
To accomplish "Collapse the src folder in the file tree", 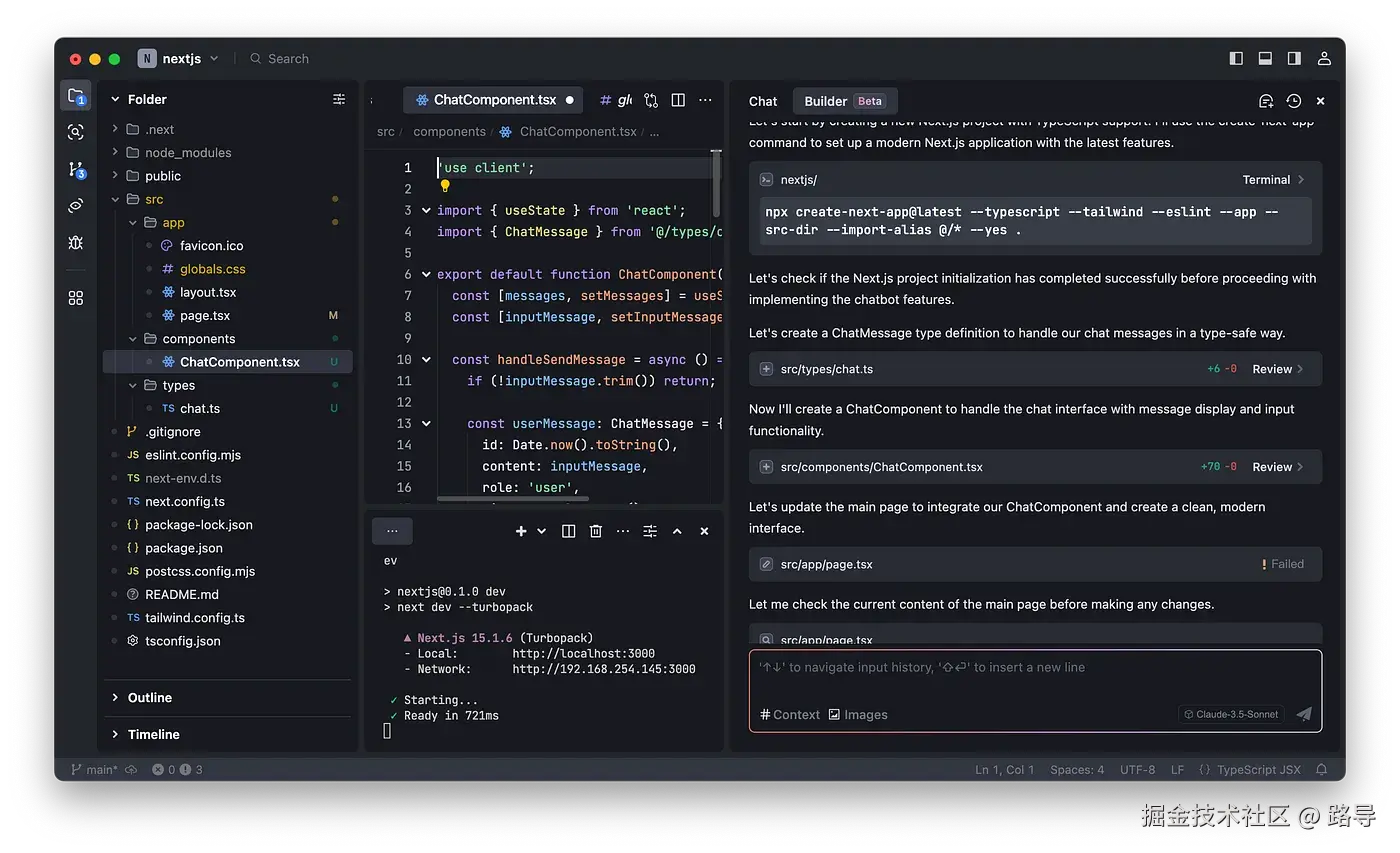I will tap(115, 199).
